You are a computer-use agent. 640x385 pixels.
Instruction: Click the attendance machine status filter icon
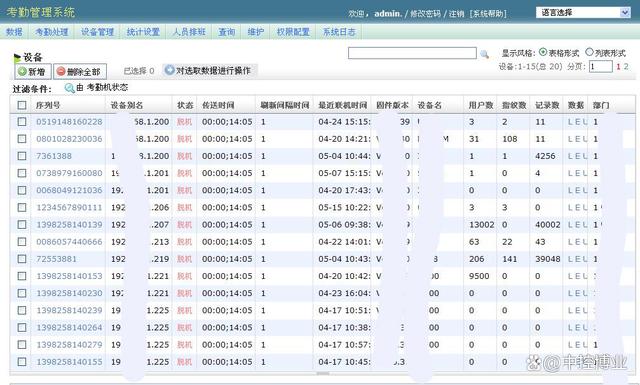pyautogui.click(x=70, y=88)
